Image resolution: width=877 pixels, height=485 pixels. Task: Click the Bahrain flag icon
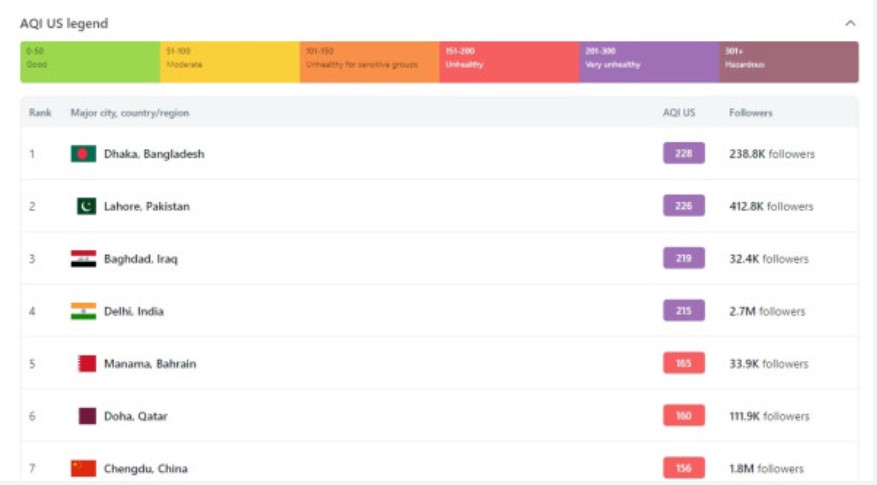87,364
